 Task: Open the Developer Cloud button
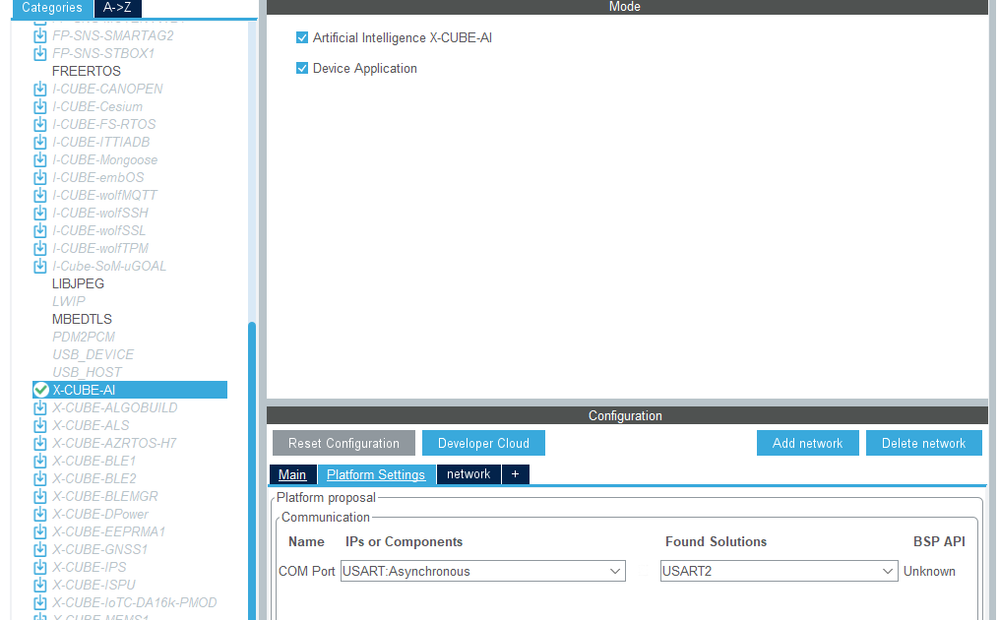(484, 443)
